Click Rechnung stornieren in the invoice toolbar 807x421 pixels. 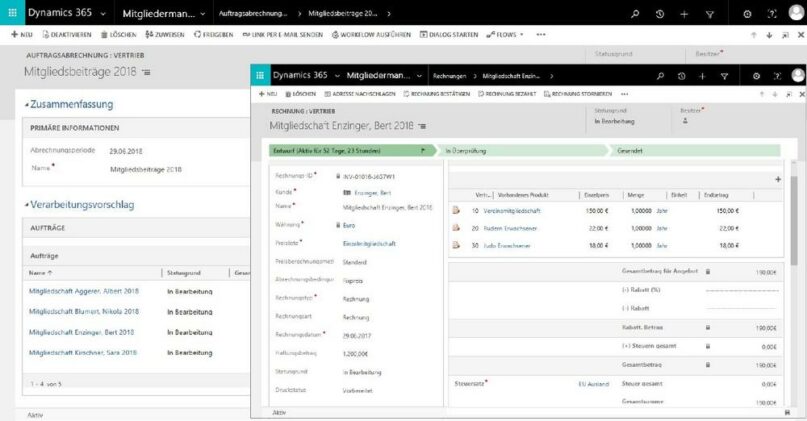[580, 93]
